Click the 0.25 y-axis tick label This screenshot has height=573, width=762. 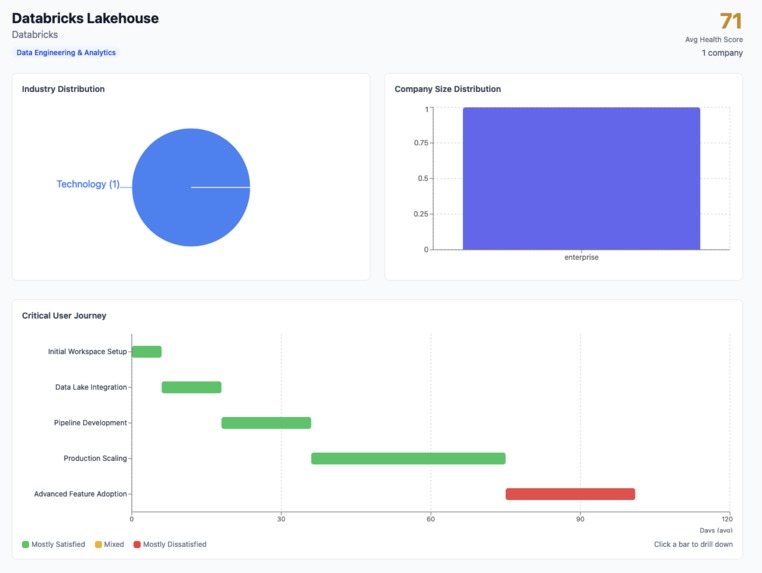(421, 214)
